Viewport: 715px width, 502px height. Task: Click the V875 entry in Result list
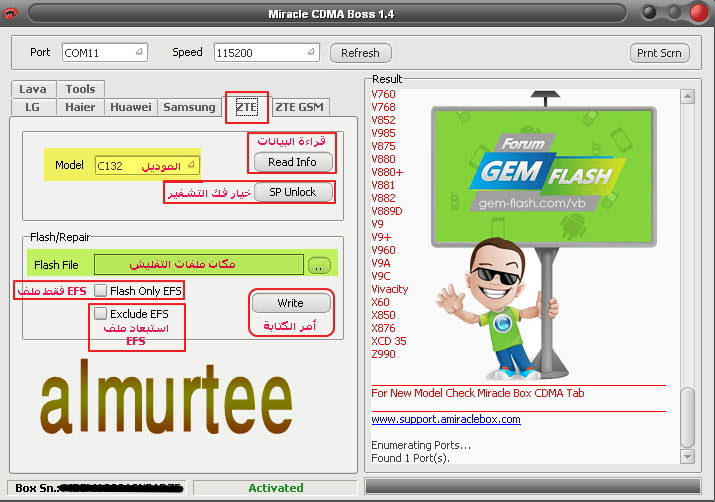[x=383, y=146]
